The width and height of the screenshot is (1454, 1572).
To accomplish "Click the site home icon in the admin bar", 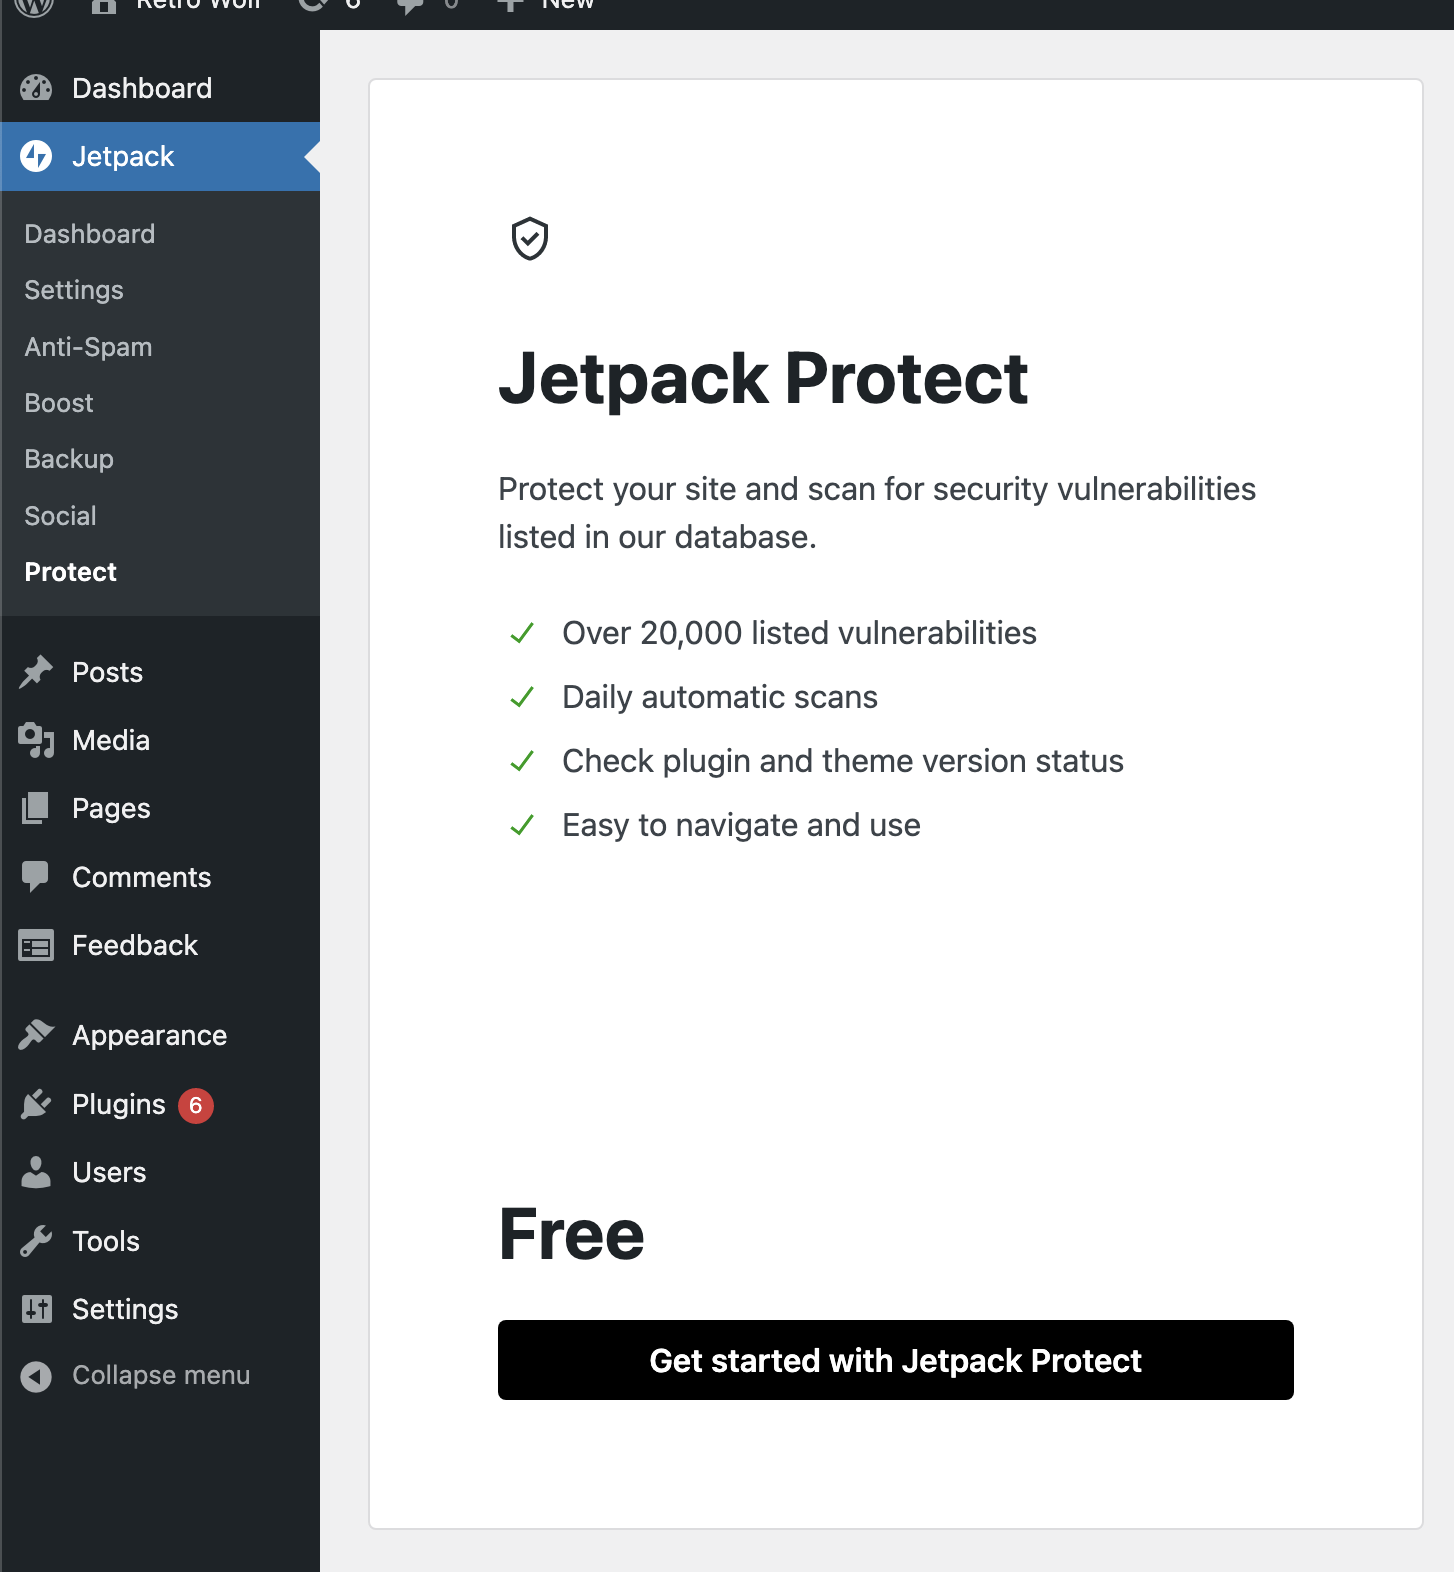I will 104,5.
